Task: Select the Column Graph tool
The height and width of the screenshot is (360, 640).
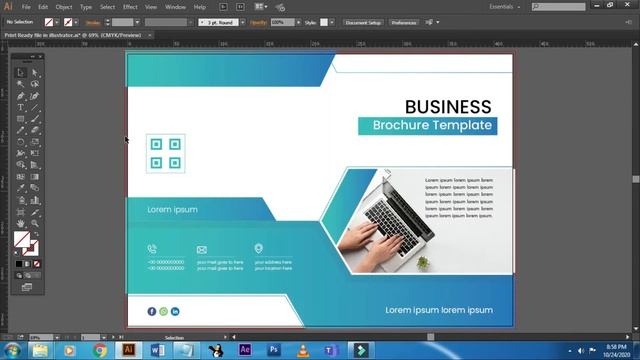Action: click(x=35, y=200)
